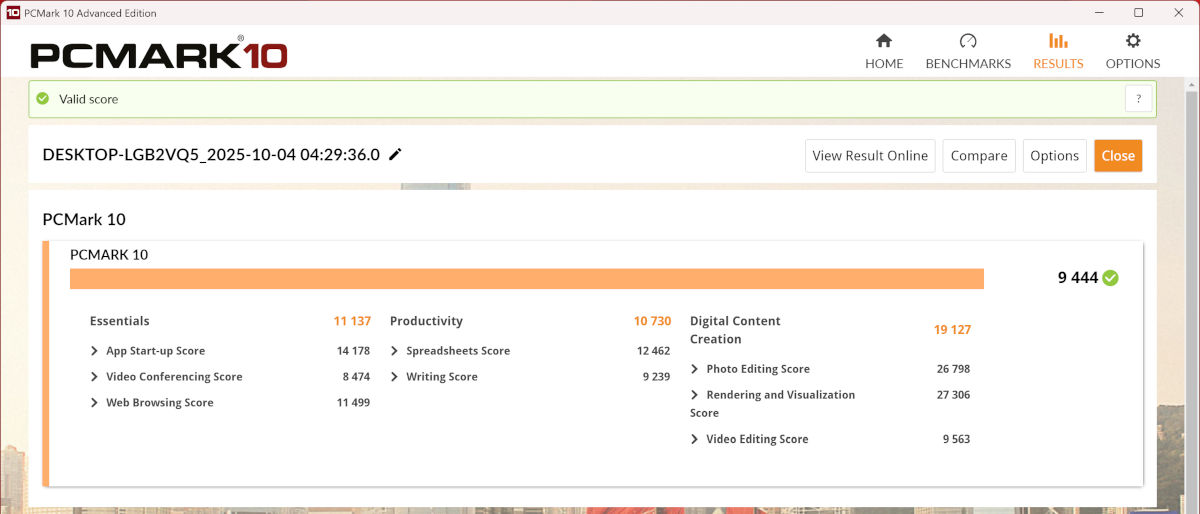This screenshot has width=1200, height=514.
Task: Go to the OPTIONS tab
Action: (x=1133, y=50)
